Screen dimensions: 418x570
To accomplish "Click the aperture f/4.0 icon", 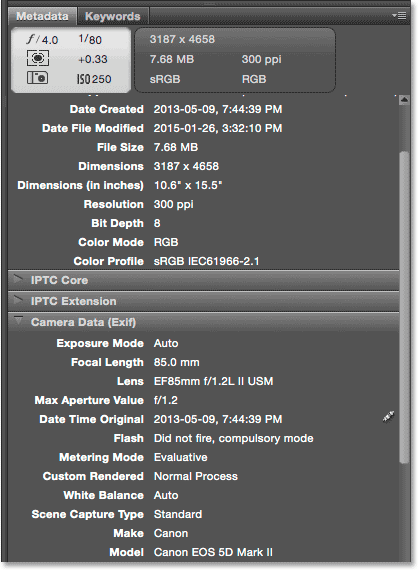I will click(42, 39).
